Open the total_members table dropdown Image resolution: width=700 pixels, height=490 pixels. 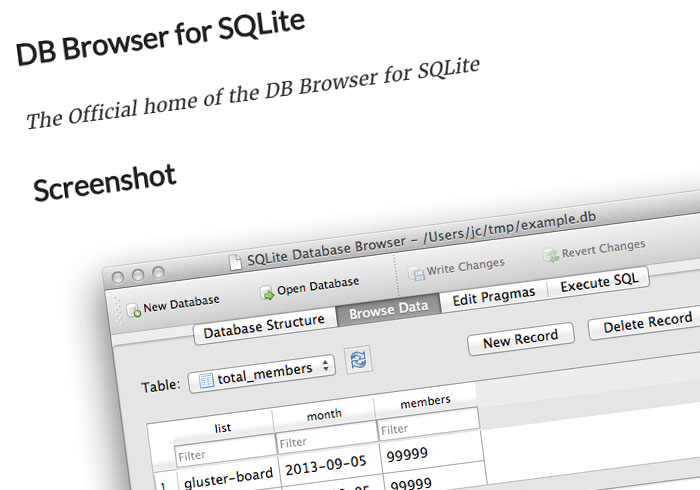[x=262, y=374]
